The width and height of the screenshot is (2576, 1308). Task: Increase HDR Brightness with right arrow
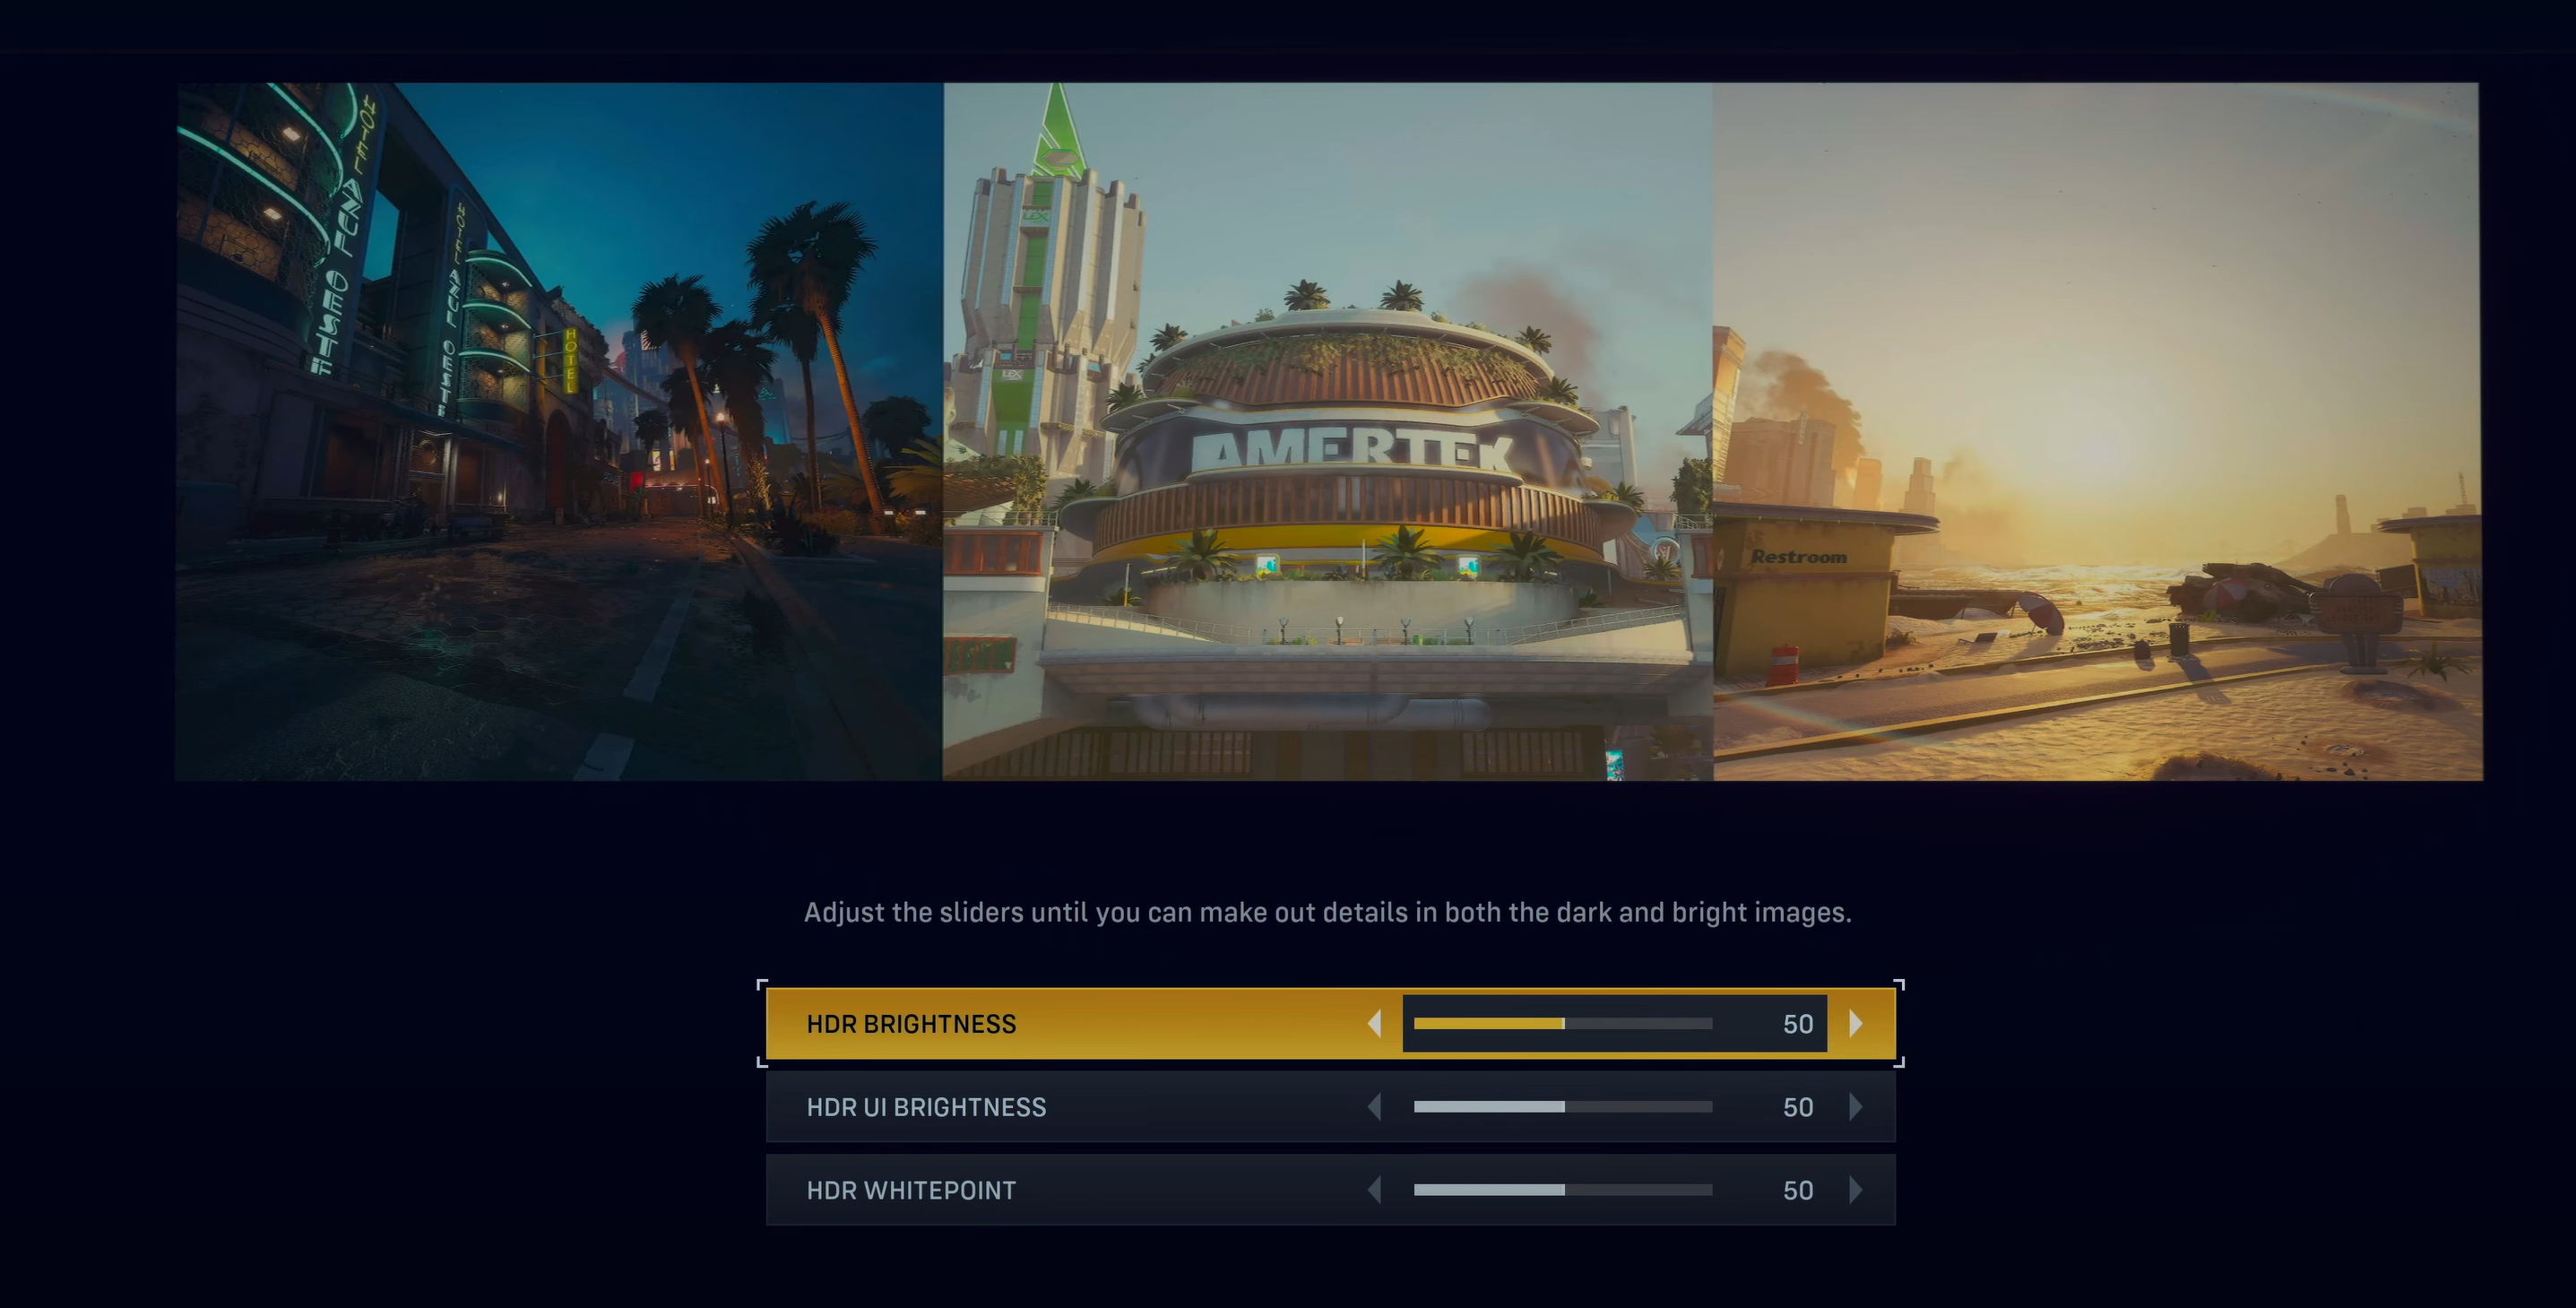(x=1856, y=1024)
